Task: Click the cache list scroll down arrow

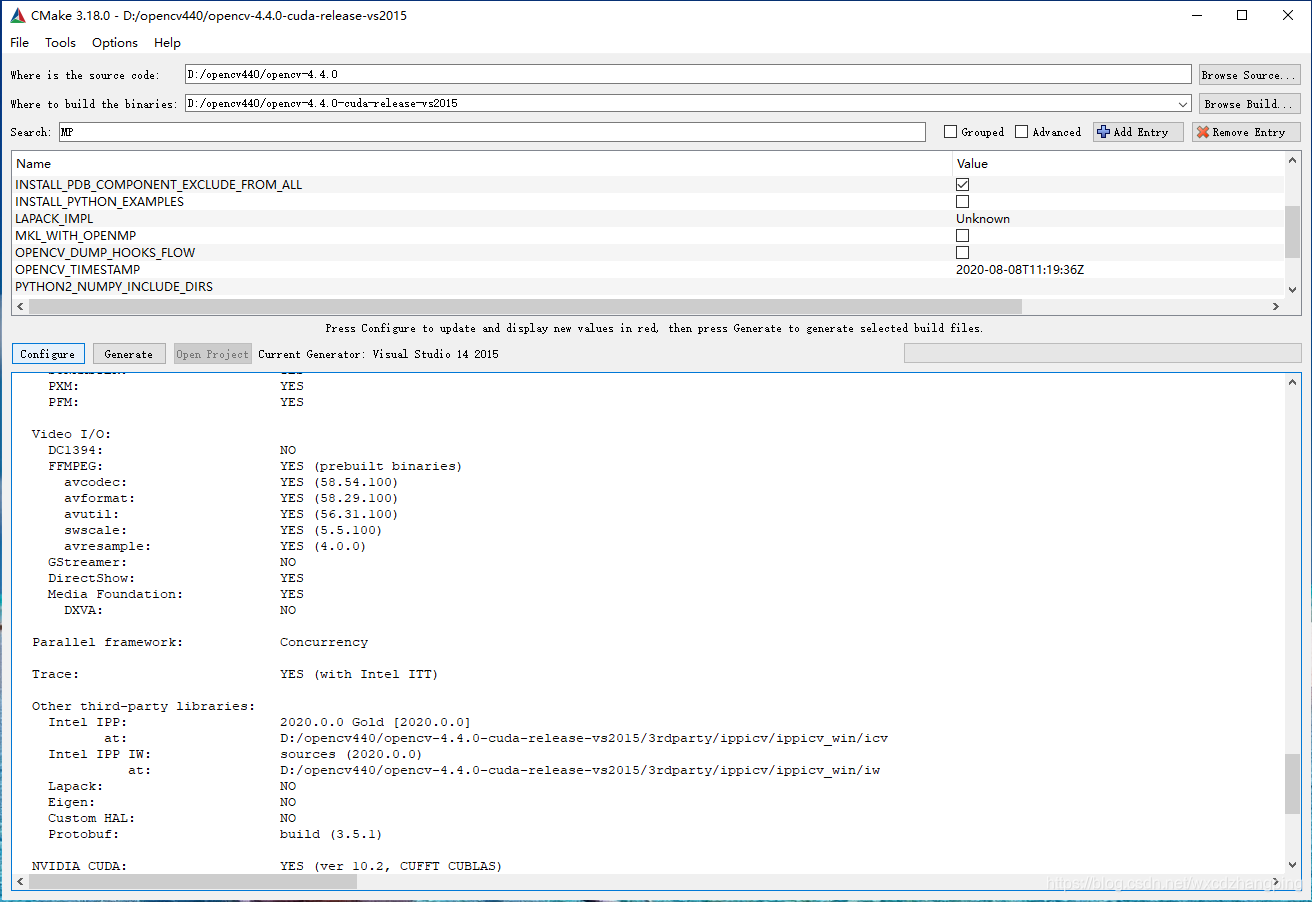Action: pyautogui.click(x=1293, y=290)
